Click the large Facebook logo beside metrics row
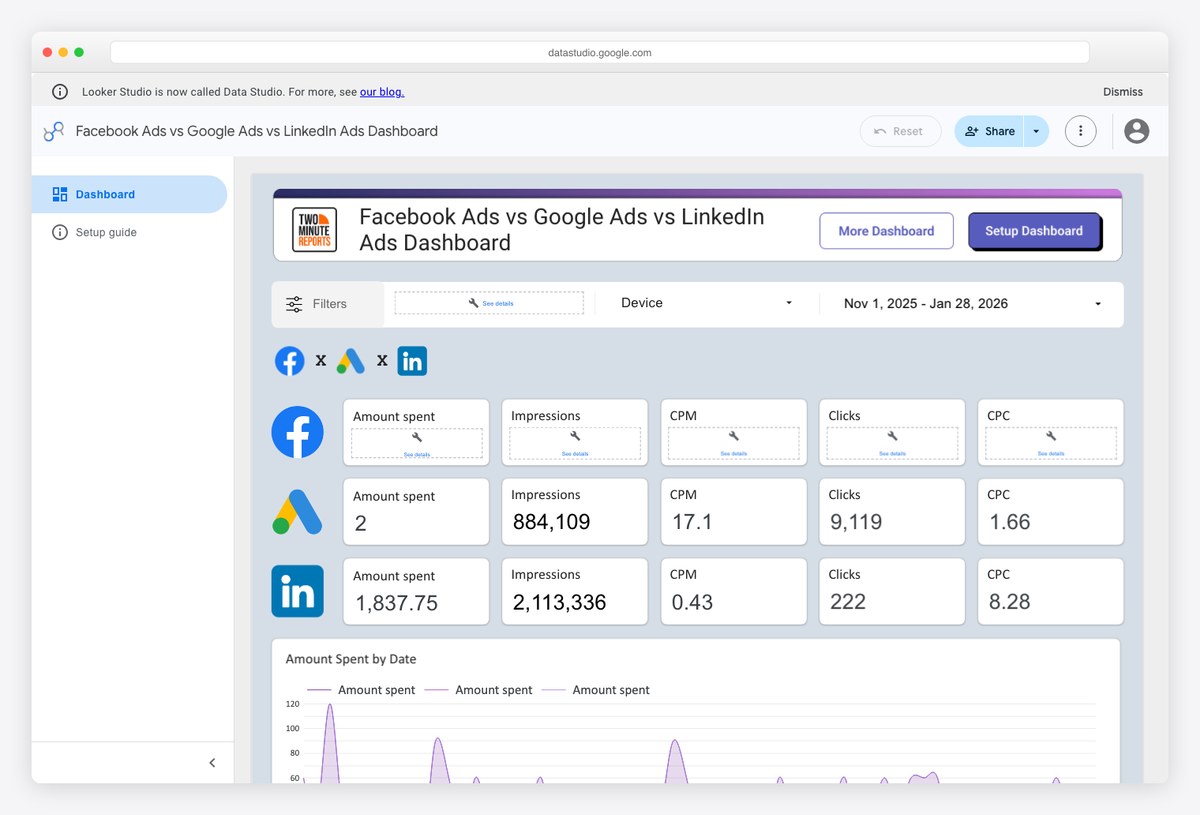Image resolution: width=1200 pixels, height=815 pixels. click(298, 432)
